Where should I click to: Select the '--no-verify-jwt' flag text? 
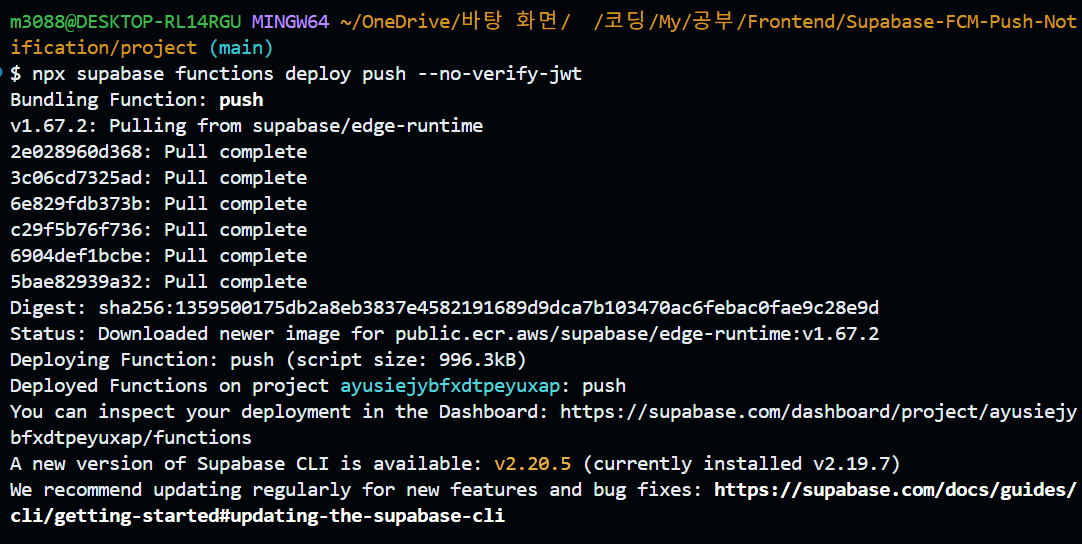point(500,74)
